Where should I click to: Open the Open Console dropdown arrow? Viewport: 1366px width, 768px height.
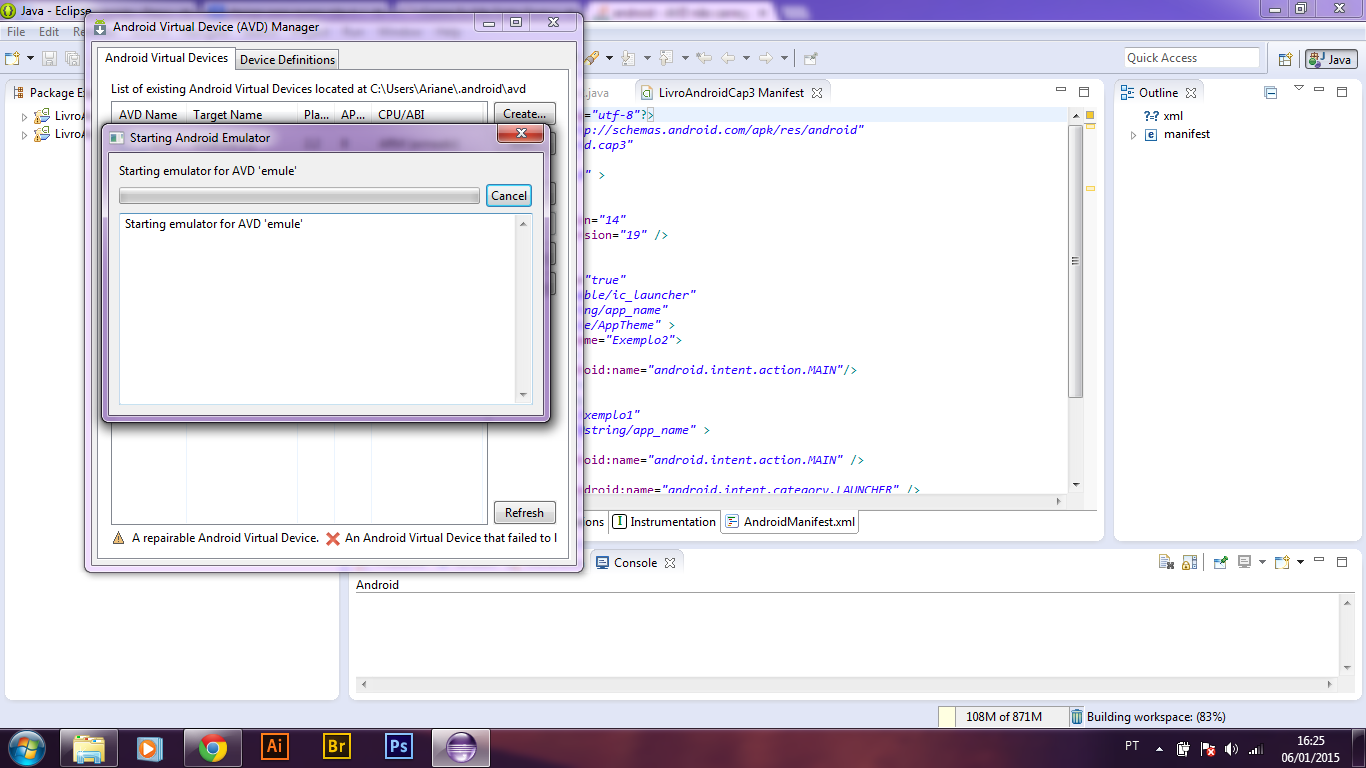[x=1300, y=563]
